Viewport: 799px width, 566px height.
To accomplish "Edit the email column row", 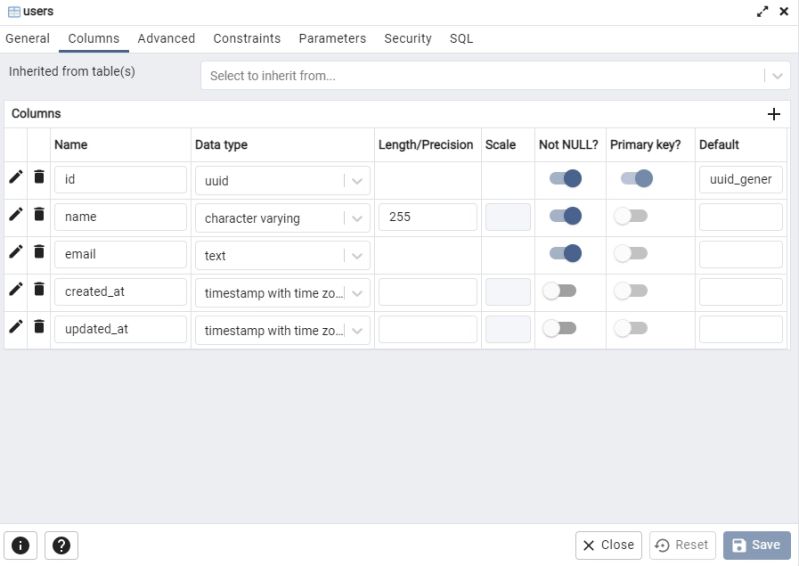I will click(x=16, y=252).
